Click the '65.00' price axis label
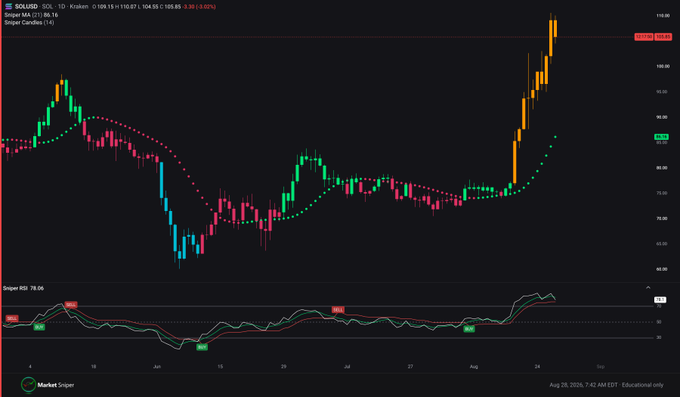Screen dimensions: 680x397 (x=662, y=244)
